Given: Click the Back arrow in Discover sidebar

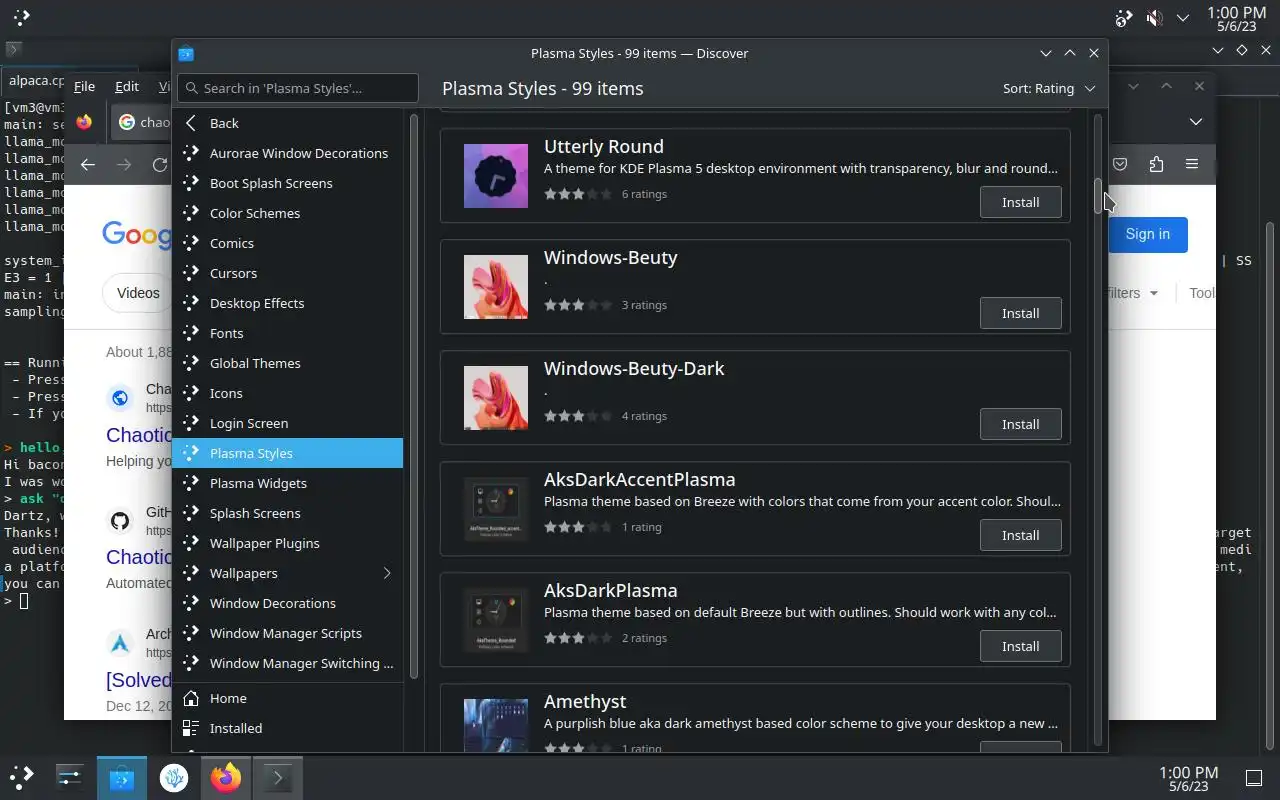Looking at the screenshot, I should [x=191, y=123].
